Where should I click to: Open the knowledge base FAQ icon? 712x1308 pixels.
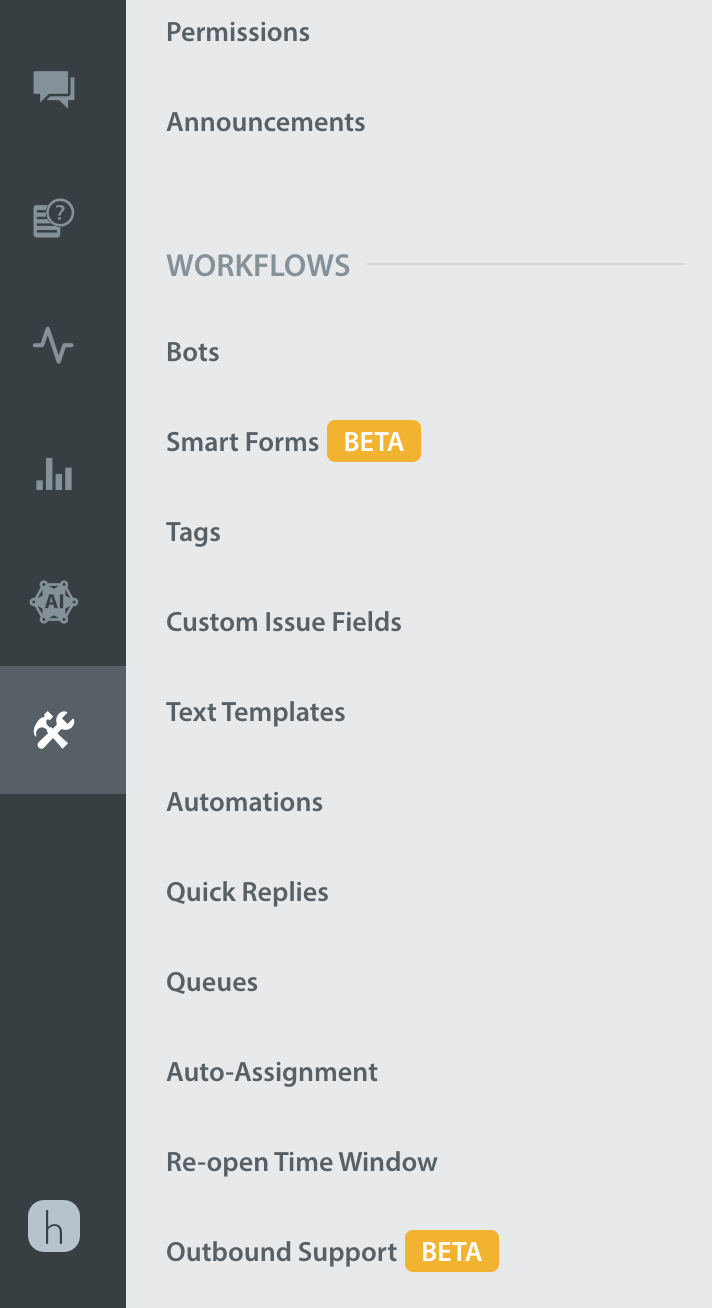(x=54, y=218)
